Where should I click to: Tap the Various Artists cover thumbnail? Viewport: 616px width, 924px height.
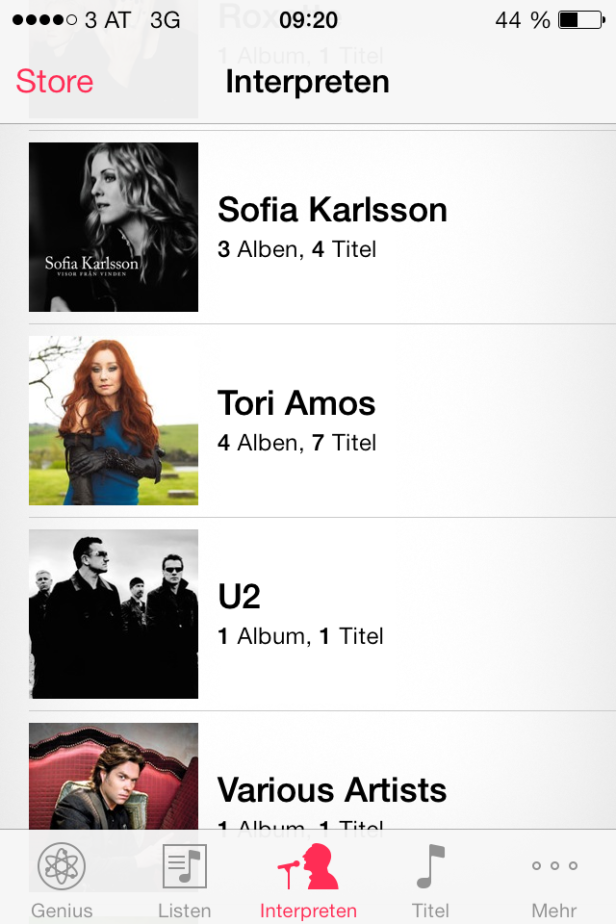113,776
